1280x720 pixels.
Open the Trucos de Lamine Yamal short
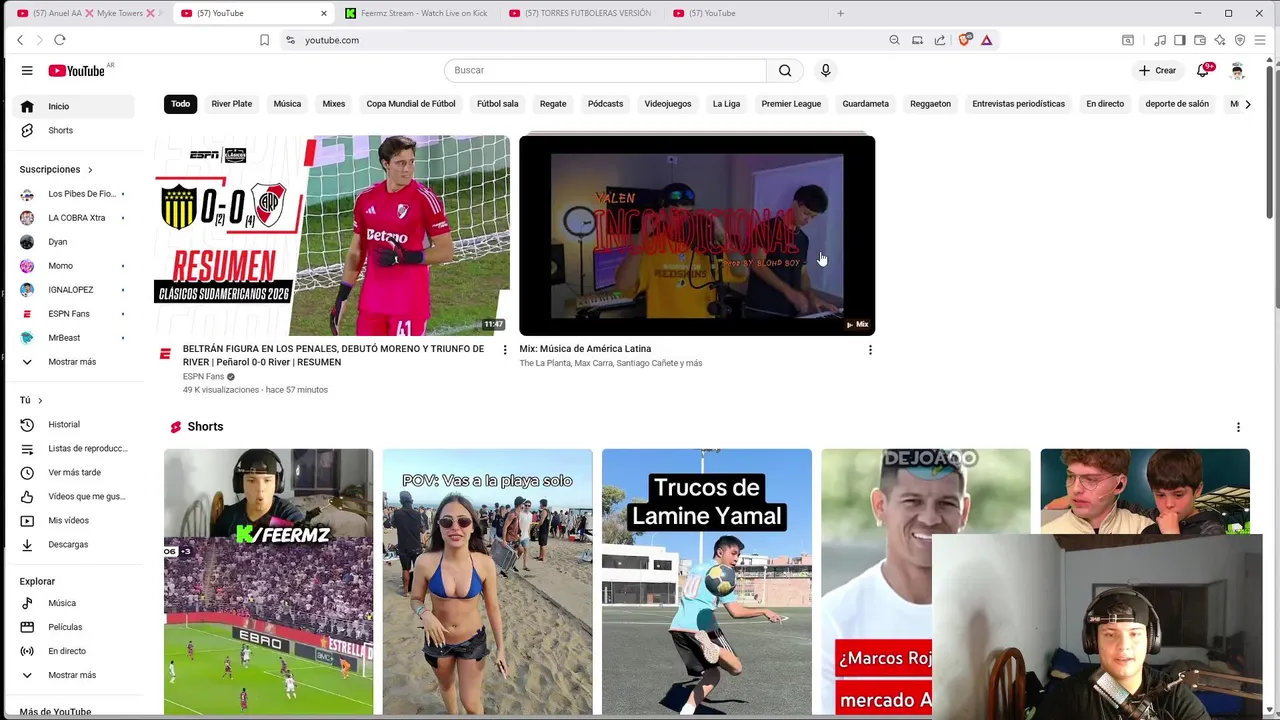coord(707,582)
